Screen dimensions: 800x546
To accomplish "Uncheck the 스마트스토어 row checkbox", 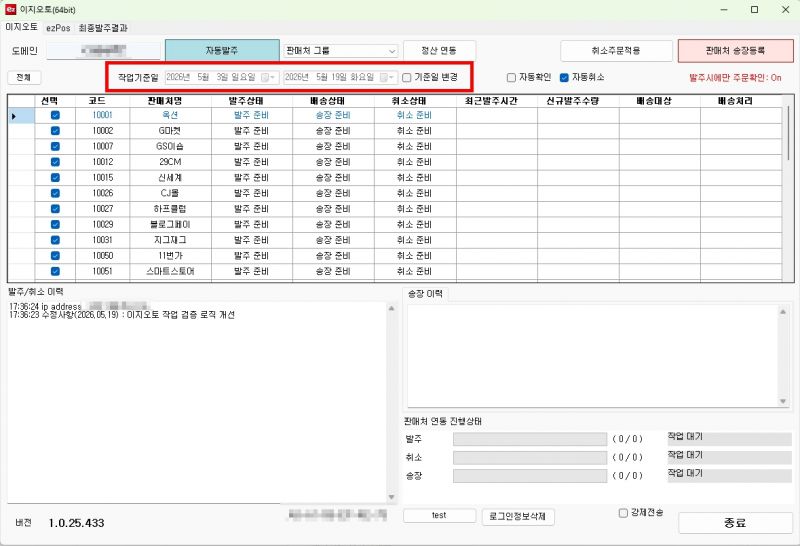I will (55, 271).
